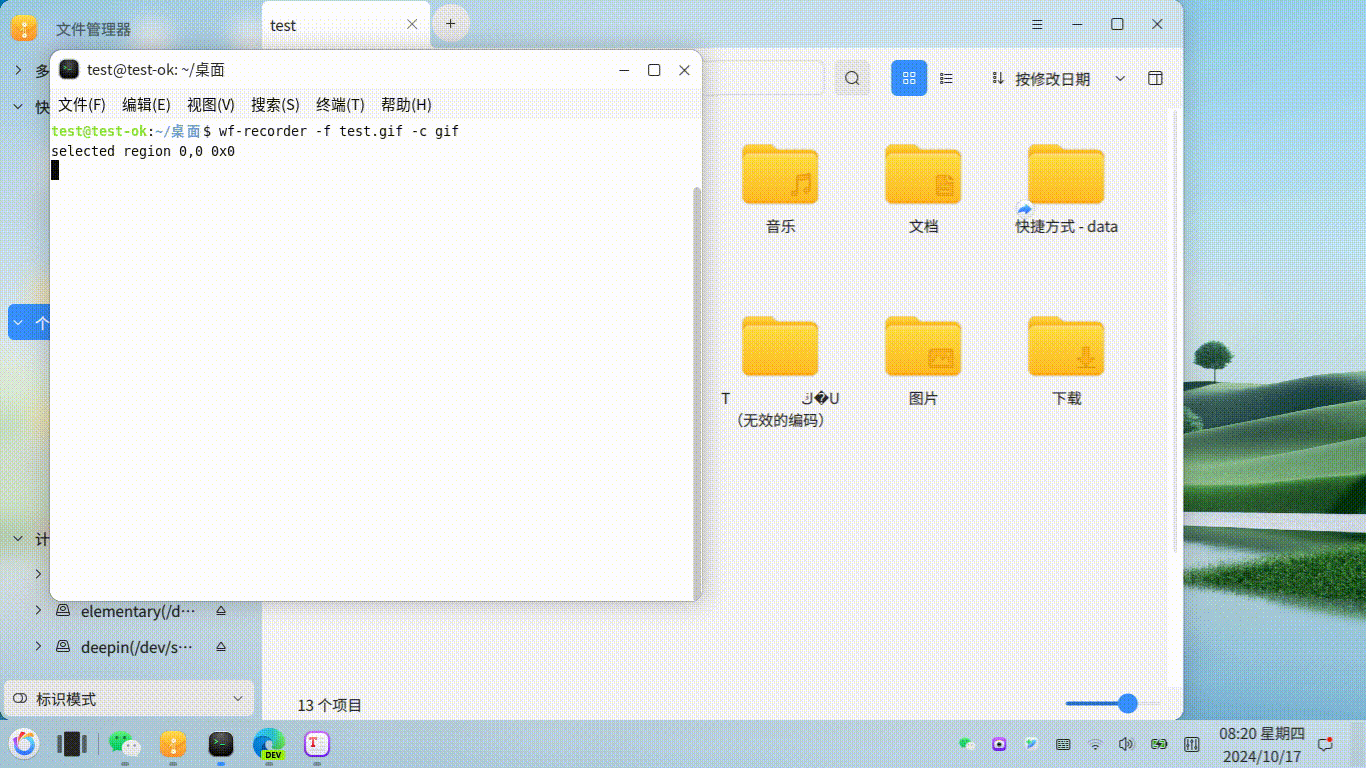
Task: Collapse the sidebar group starting with 快
Action: click(x=17, y=106)
